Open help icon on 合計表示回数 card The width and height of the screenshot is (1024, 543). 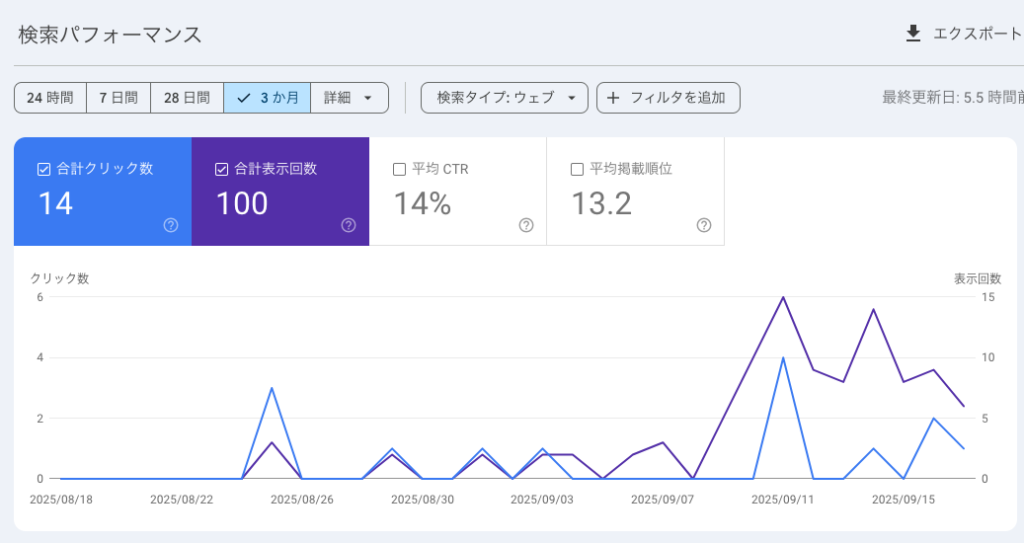click(x=348, y=225)
